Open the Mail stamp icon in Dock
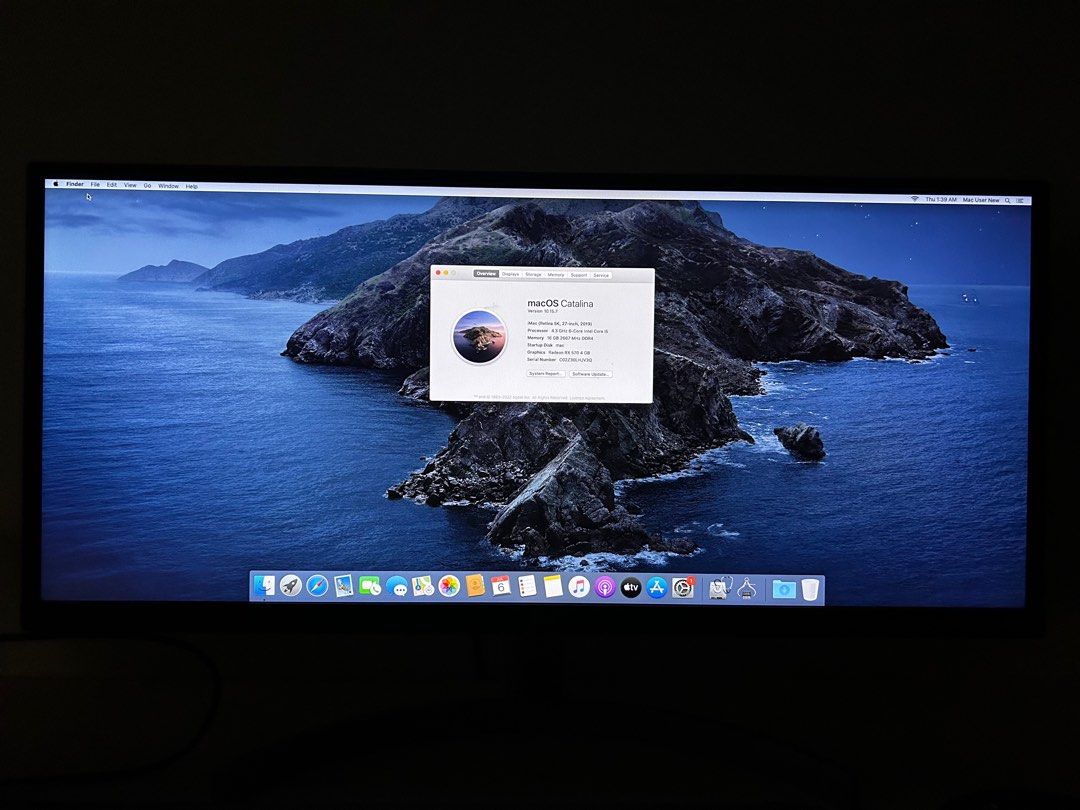The image size is (1080, 810). coord(343,586)
